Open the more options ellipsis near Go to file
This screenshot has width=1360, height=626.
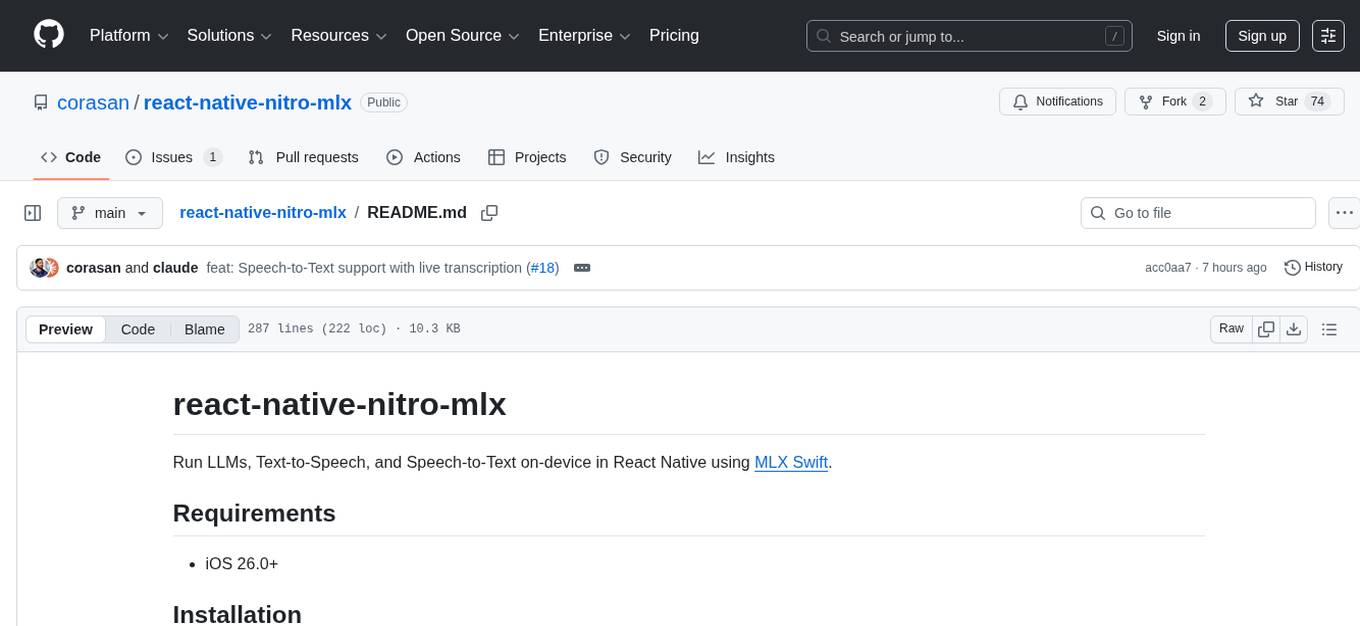point(1344,212)
